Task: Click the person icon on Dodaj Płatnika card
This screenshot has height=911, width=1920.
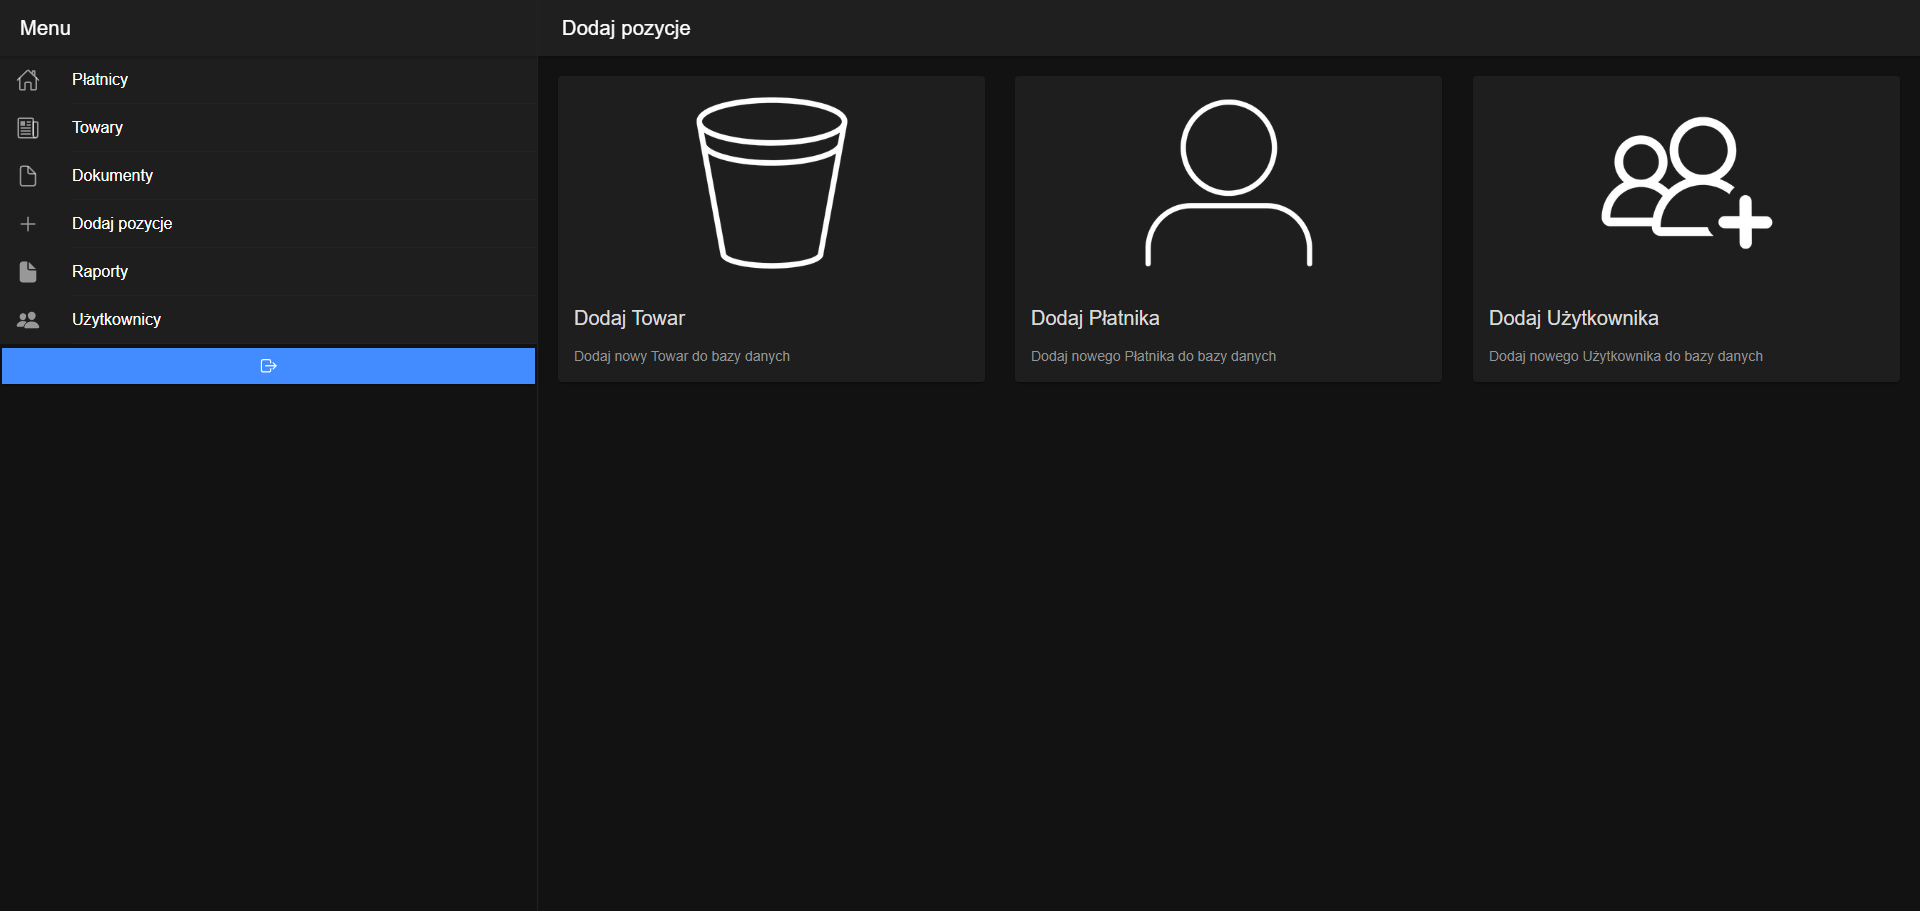Action: pyautogui.click(x=1227, y=185)
